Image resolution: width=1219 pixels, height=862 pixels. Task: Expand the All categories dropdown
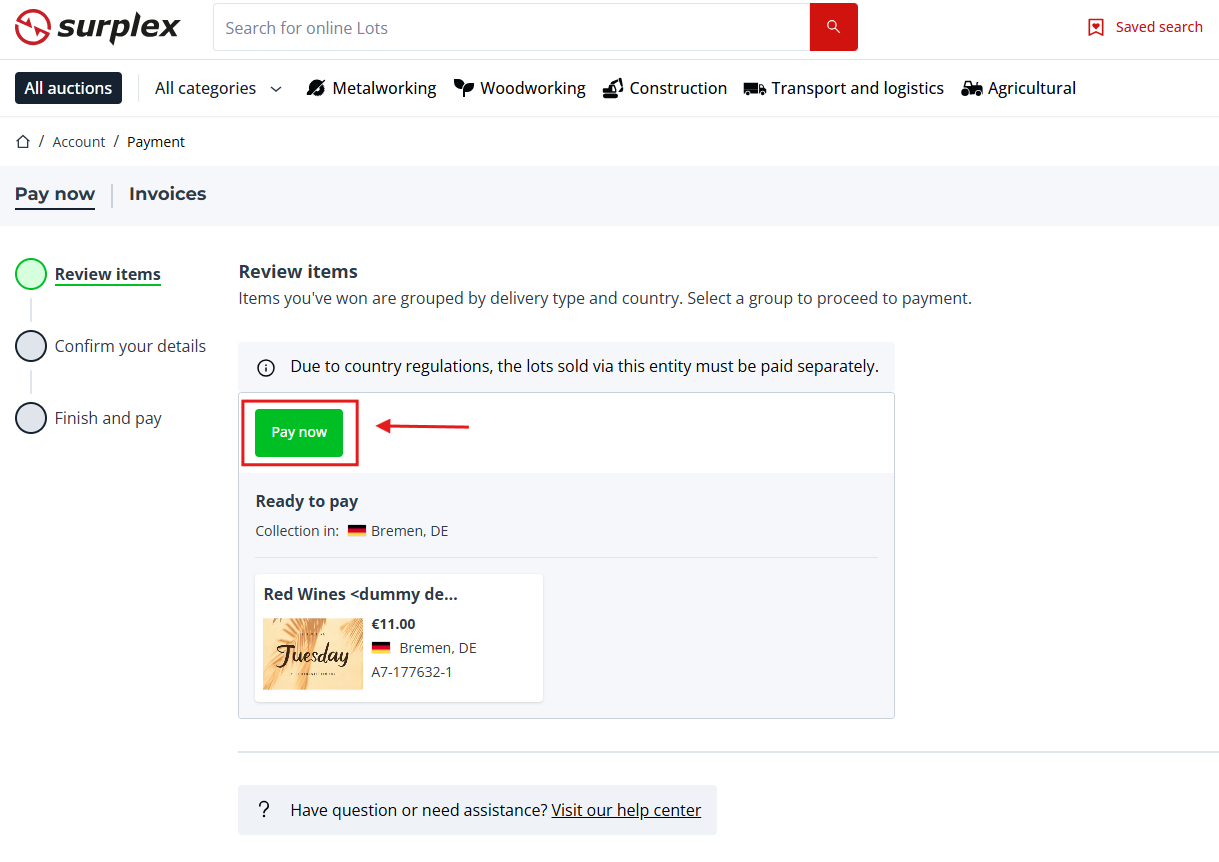218,88
